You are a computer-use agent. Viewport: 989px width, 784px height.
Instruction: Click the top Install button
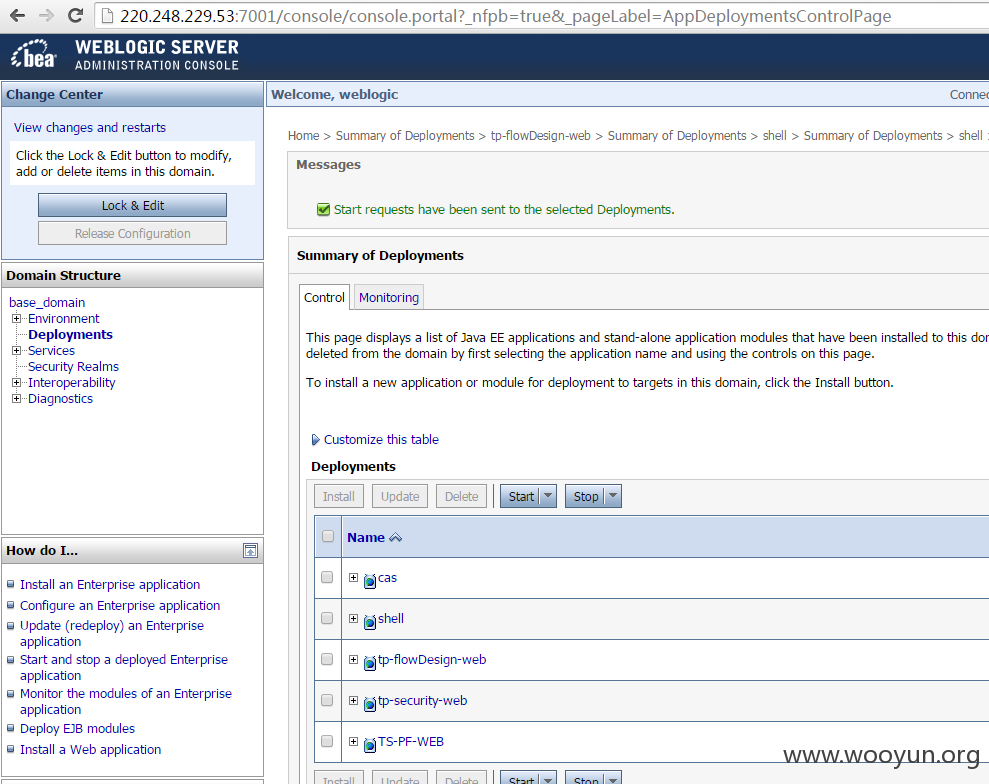click(339, 496)
